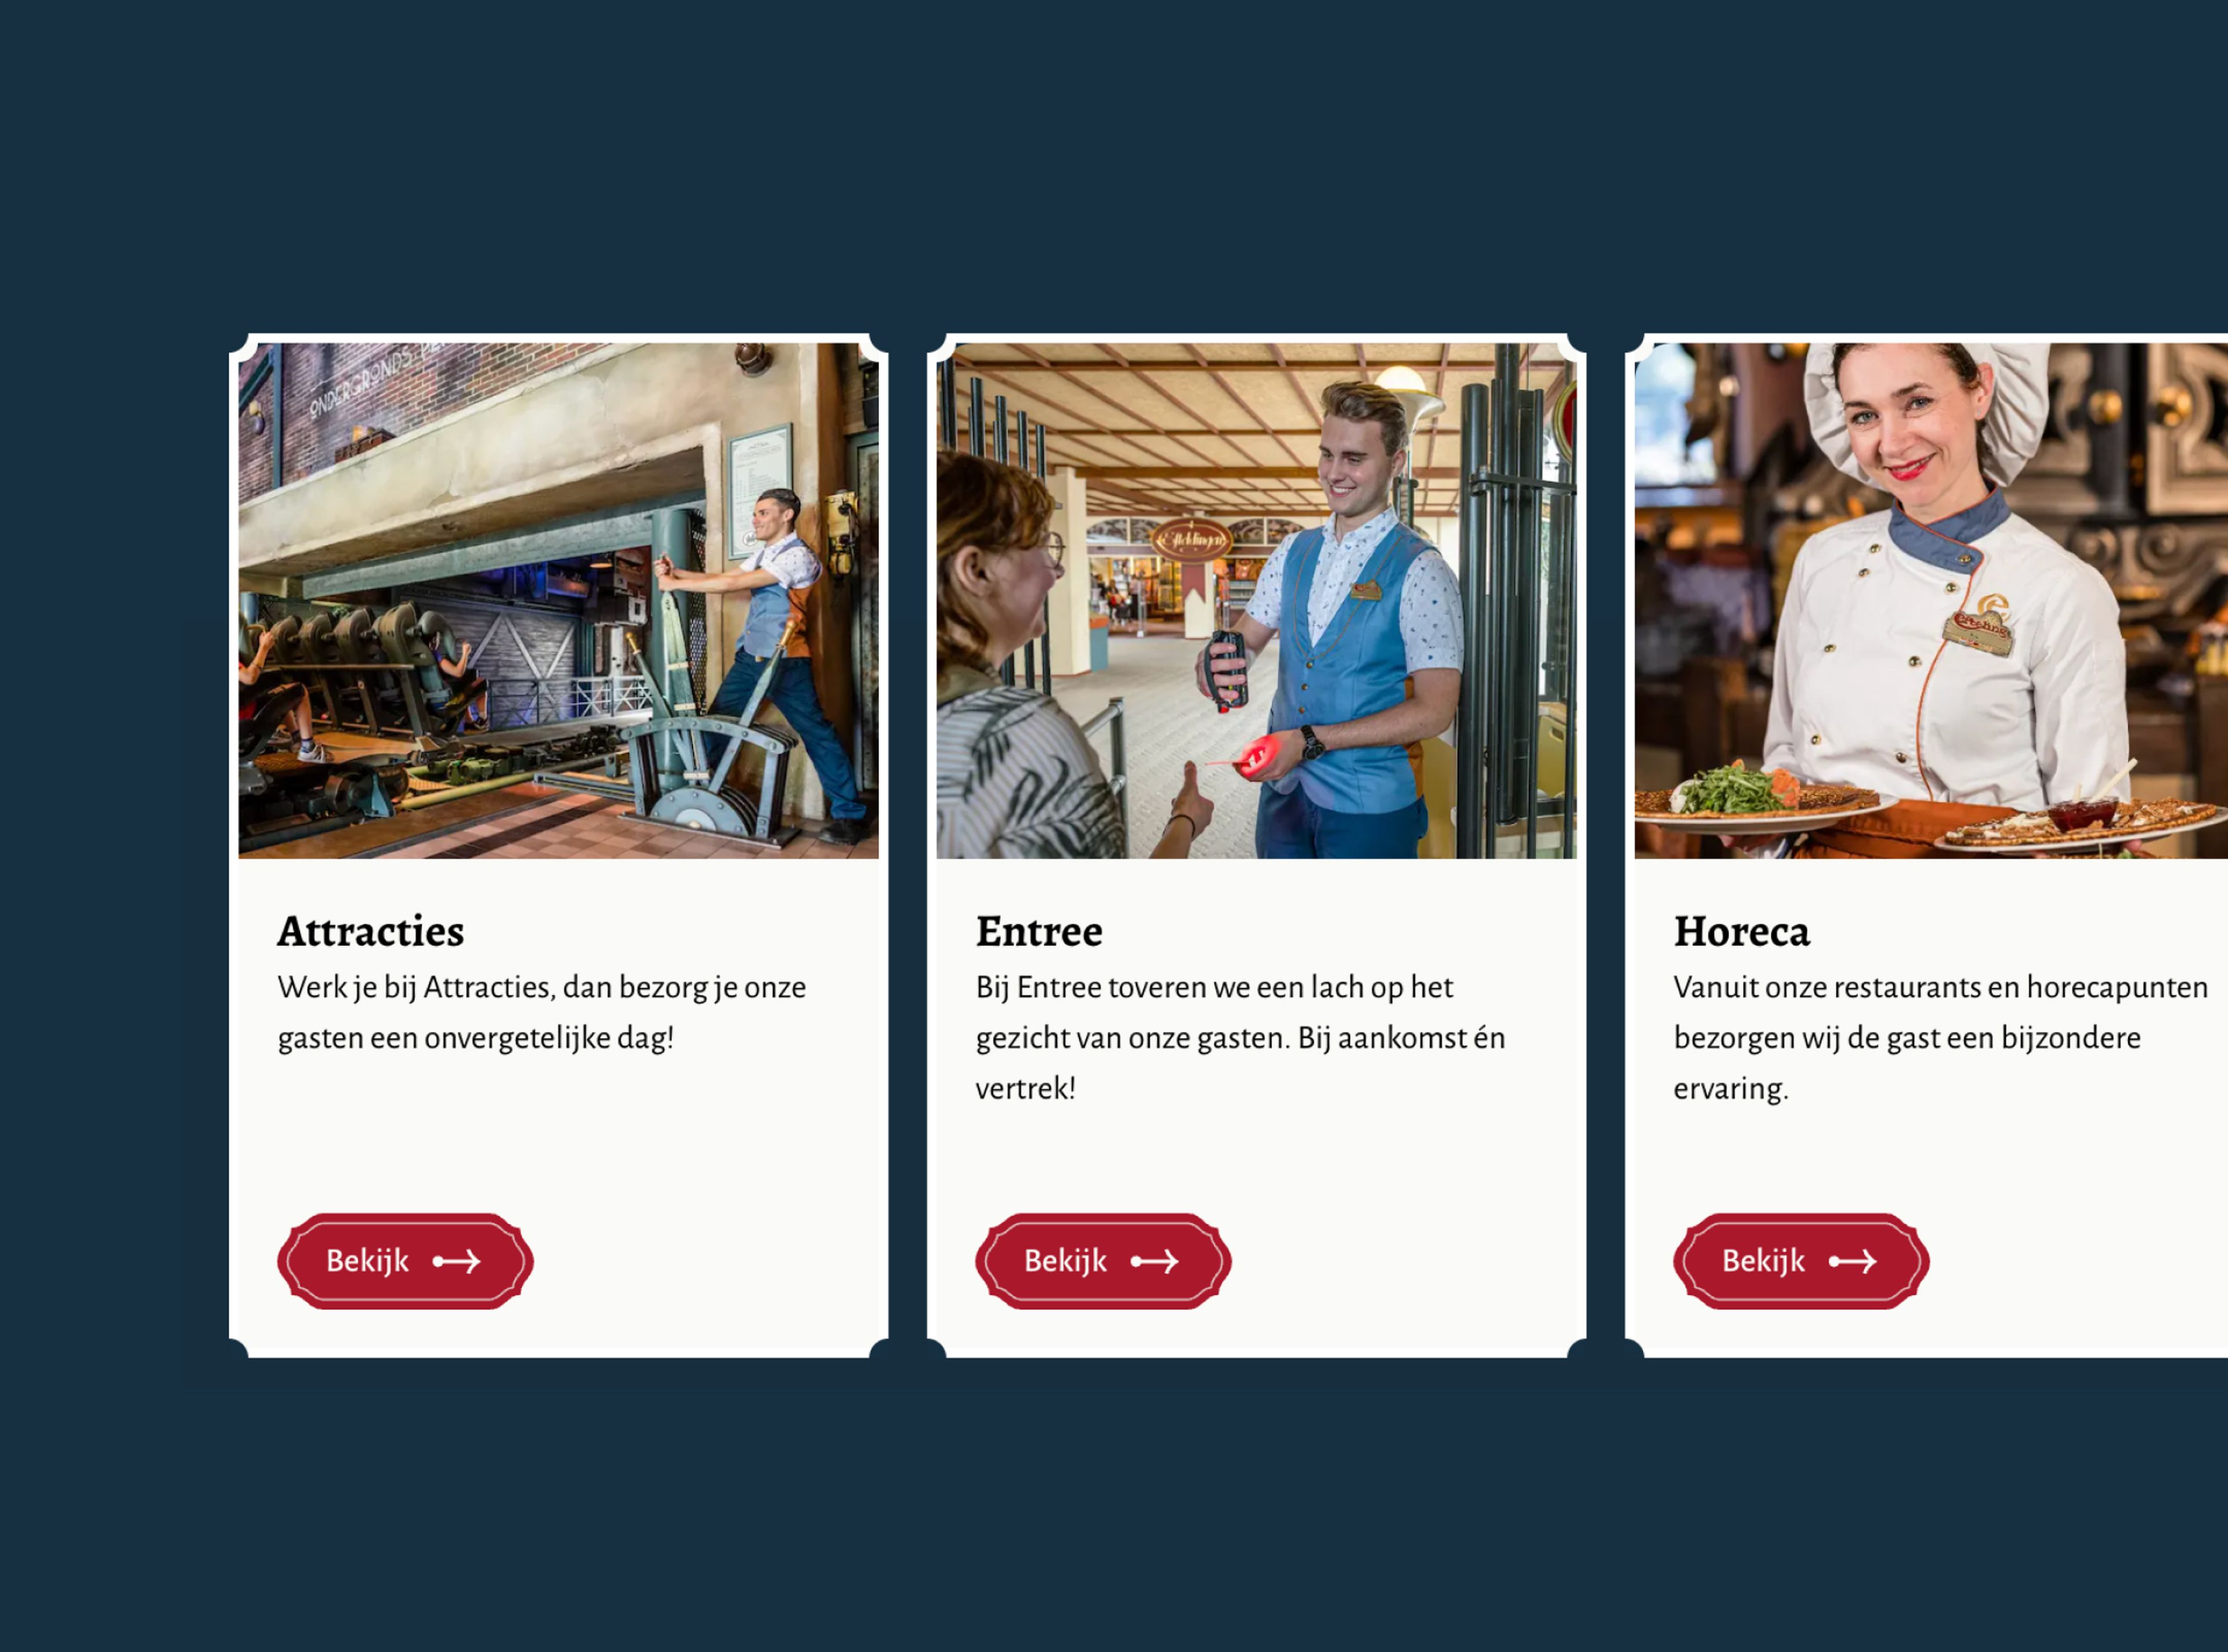Click the 'Bij Entree toveren we' description text
Viewport: 2228px width, 1652px height.
pyautogui.click(x=1240, y=1037)
